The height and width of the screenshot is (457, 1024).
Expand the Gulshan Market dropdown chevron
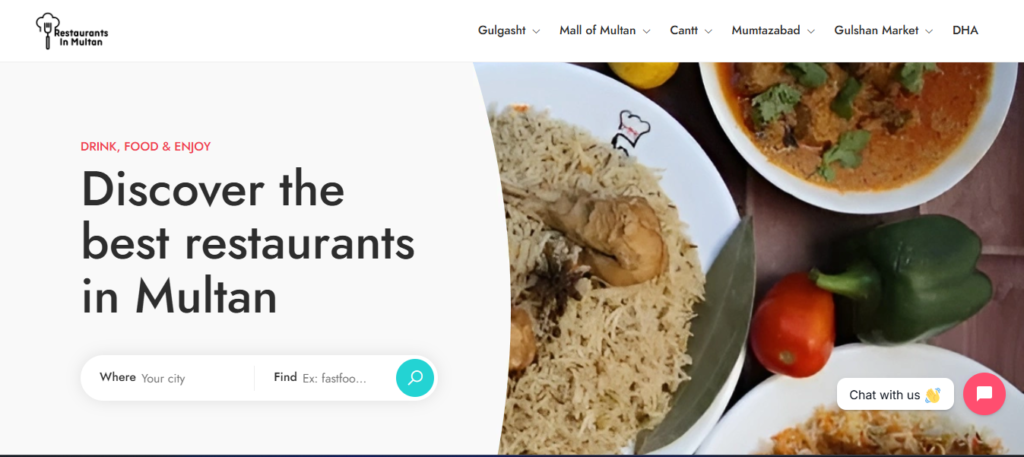coord(929,31)
